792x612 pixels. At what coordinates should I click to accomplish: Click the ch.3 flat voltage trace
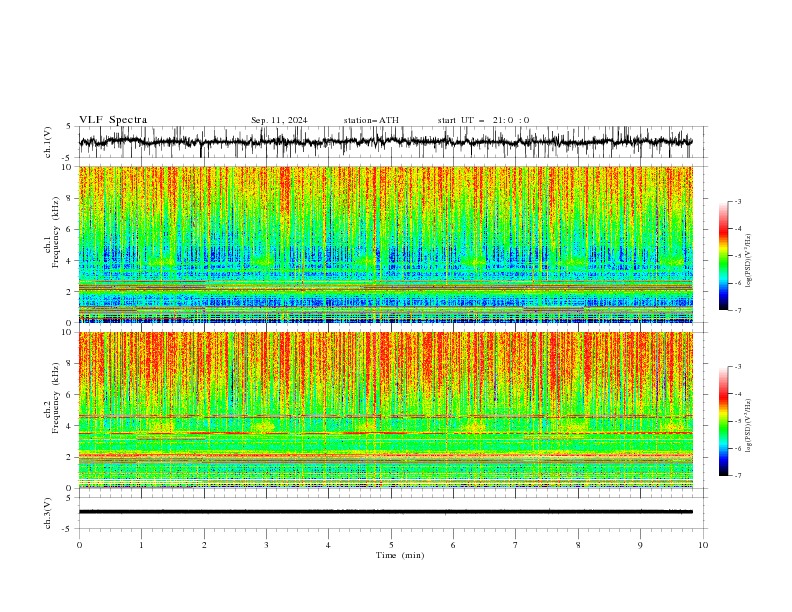tap(385, 512)
